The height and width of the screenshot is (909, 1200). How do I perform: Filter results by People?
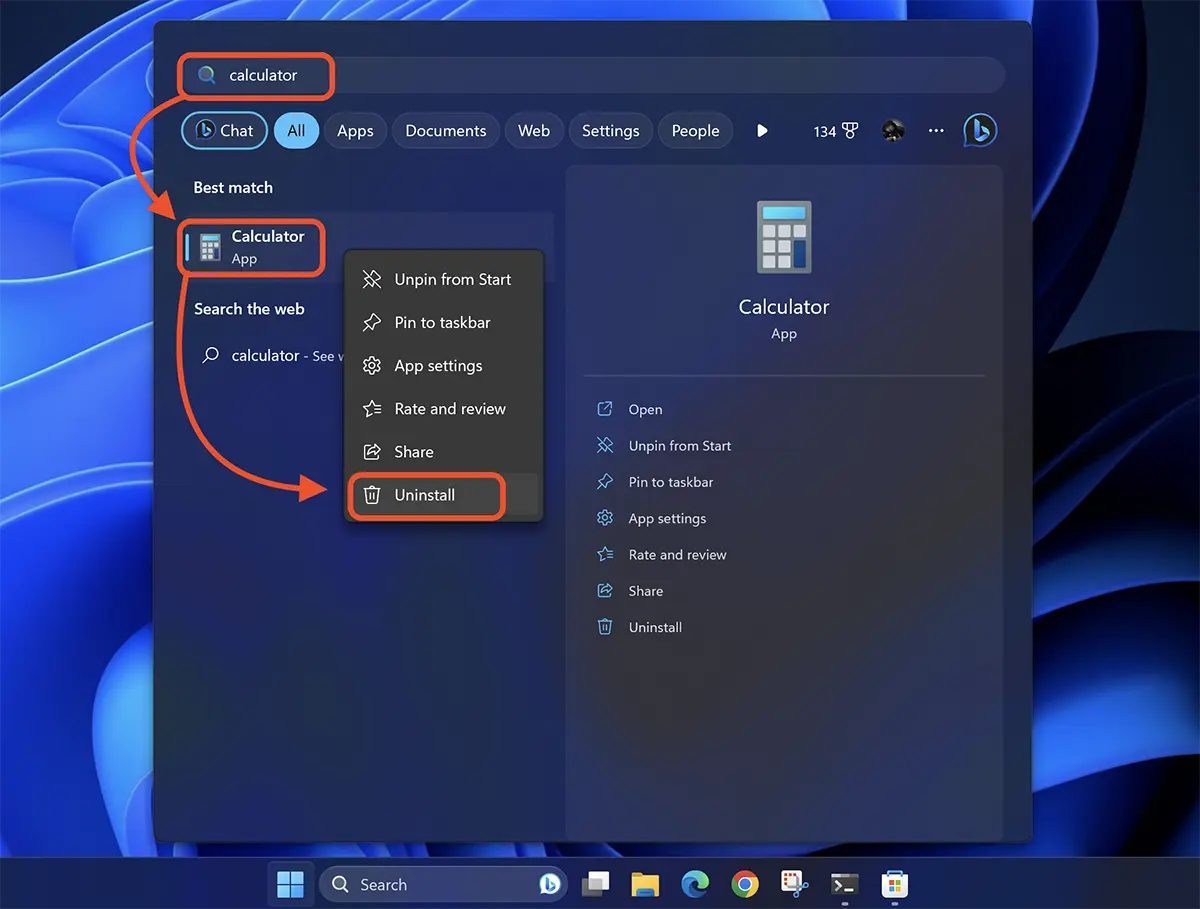click(695, 130)
